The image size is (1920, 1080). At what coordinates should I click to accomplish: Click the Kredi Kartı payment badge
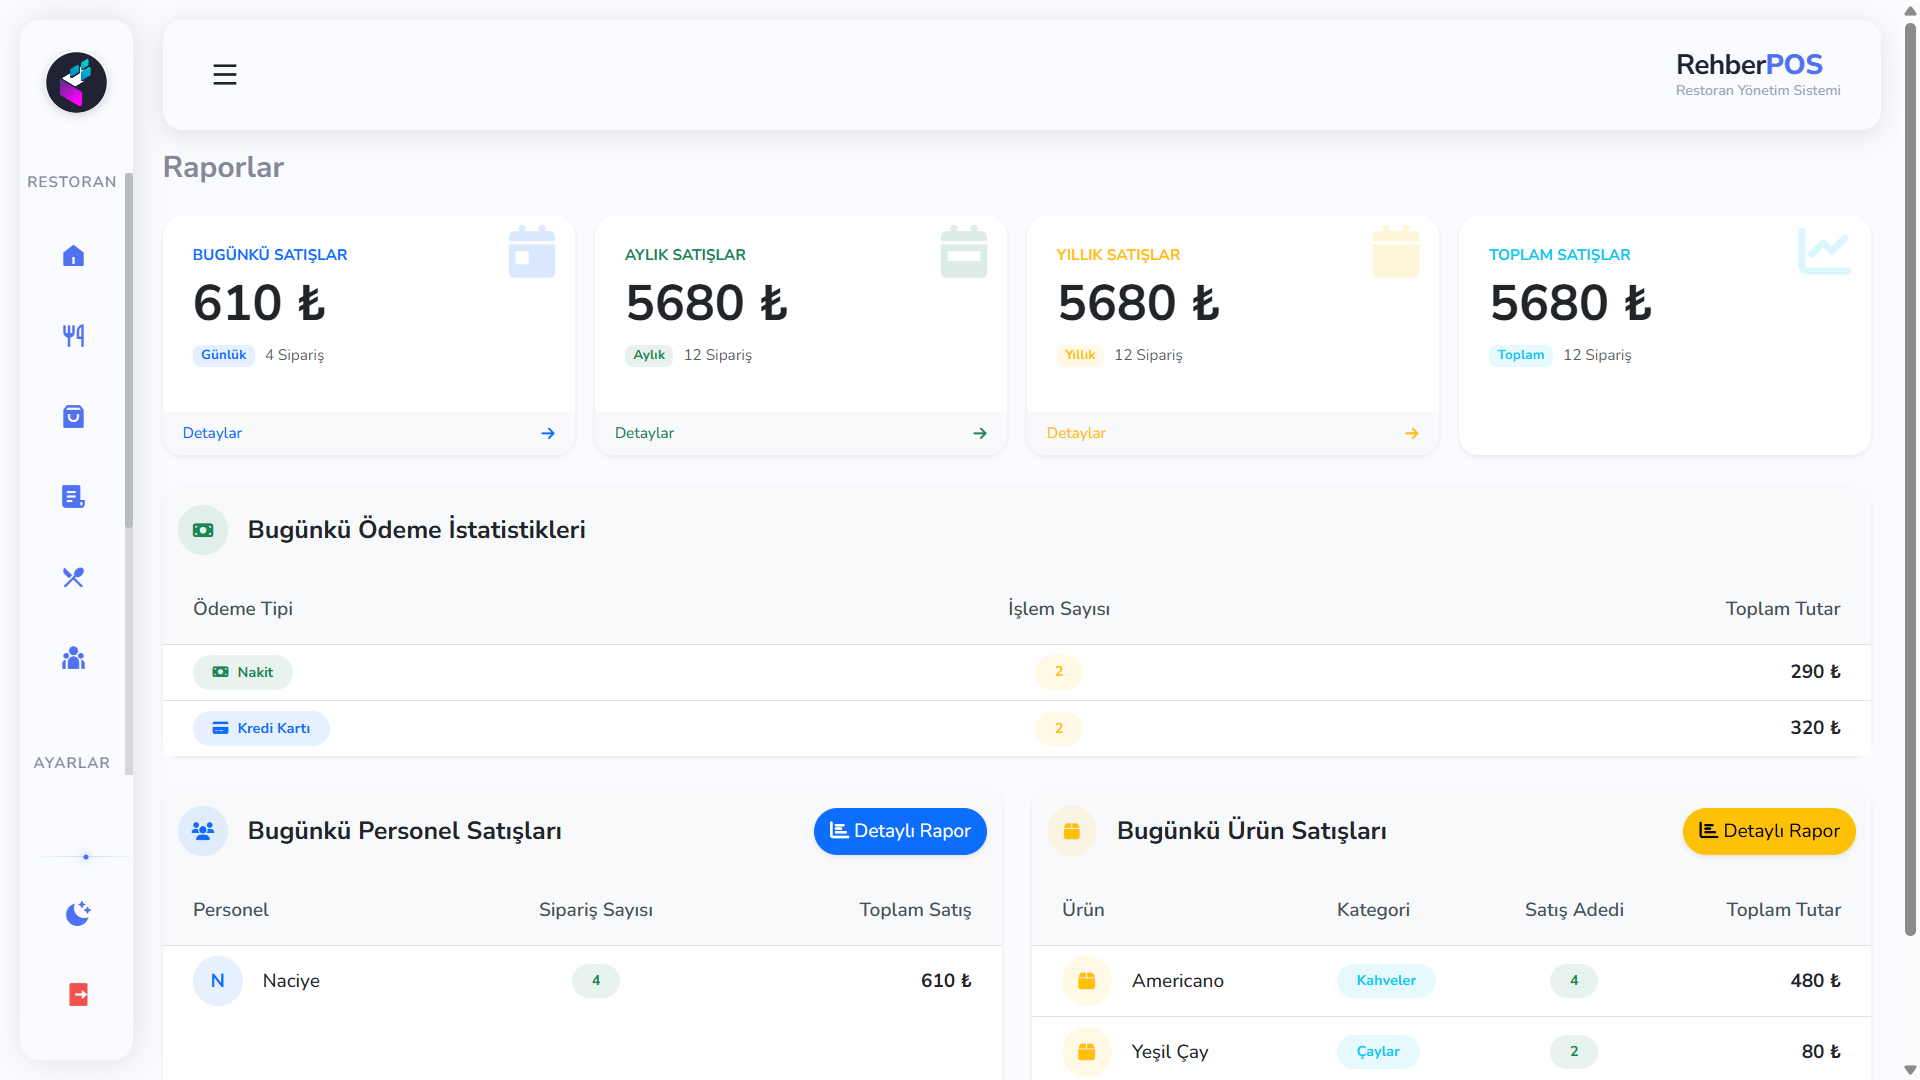click(x=261, y=728)
